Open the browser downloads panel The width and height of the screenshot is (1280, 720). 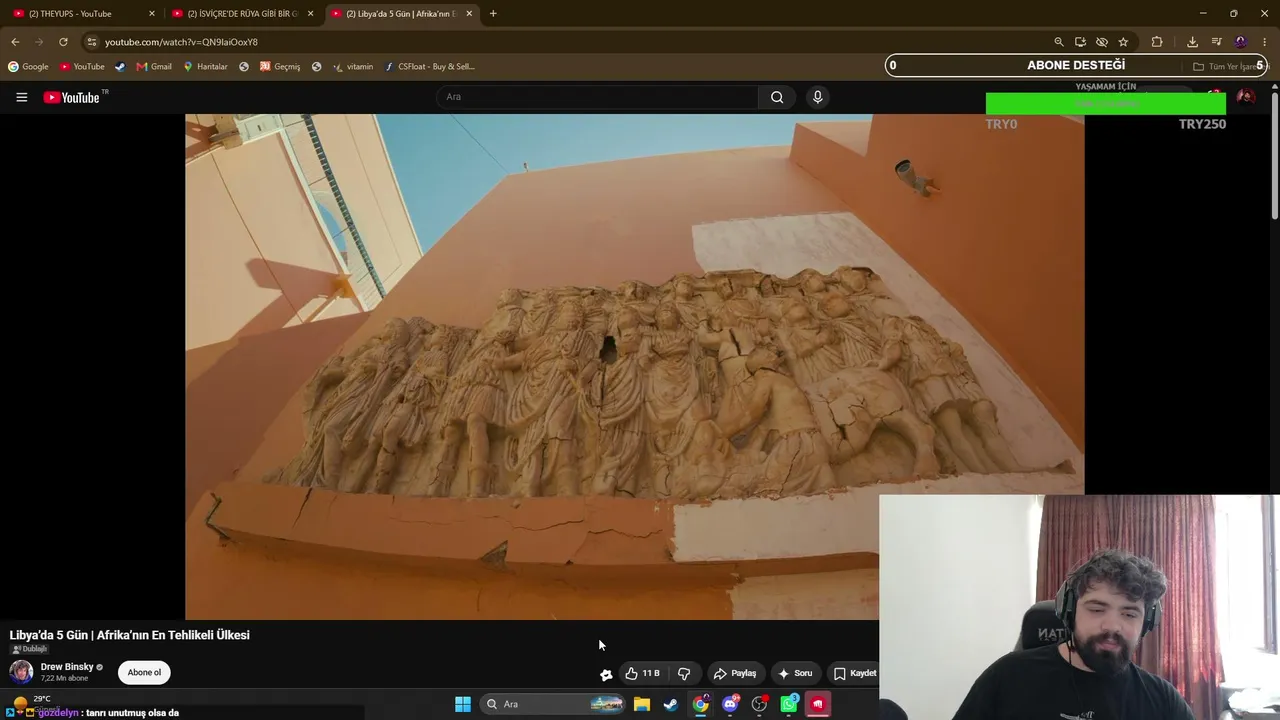(x=1192, y=42)
